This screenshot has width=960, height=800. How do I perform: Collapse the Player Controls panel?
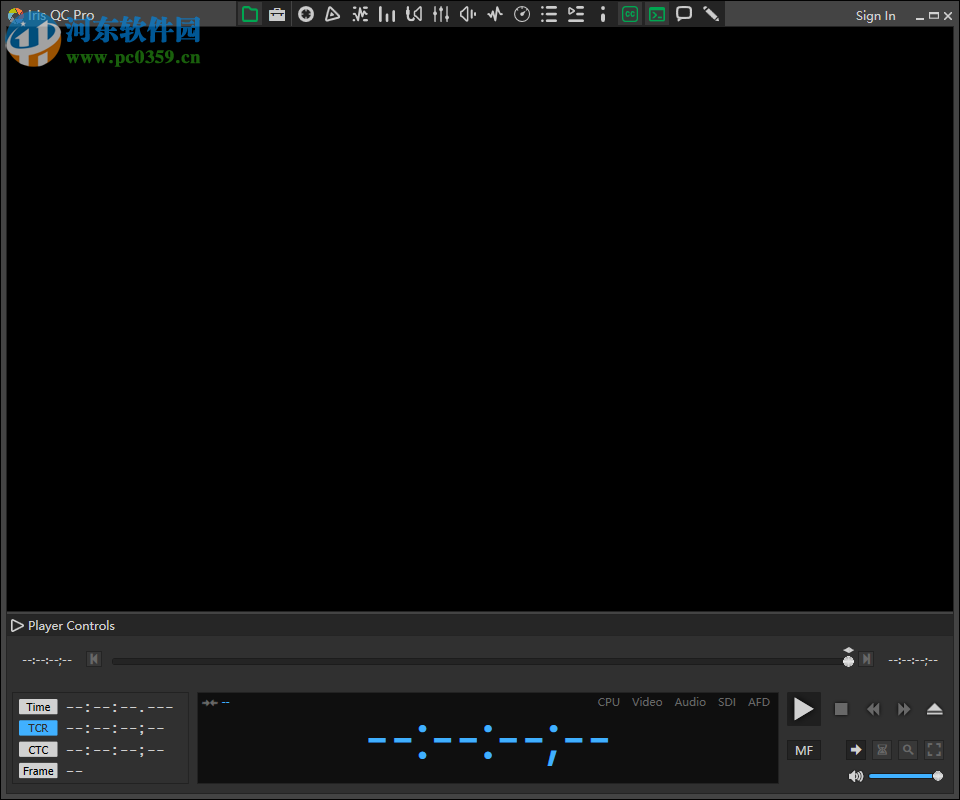click(x=17, y=626)
